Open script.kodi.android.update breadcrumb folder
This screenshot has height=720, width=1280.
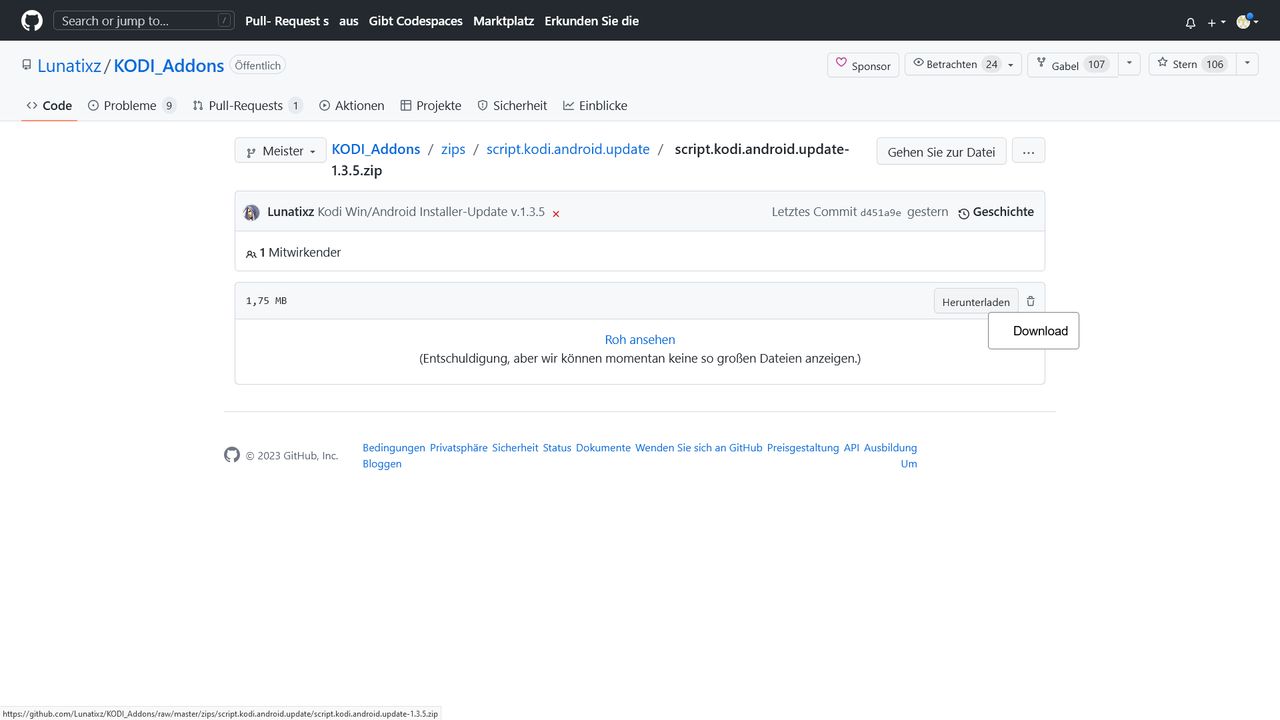[x=568, y=149]
